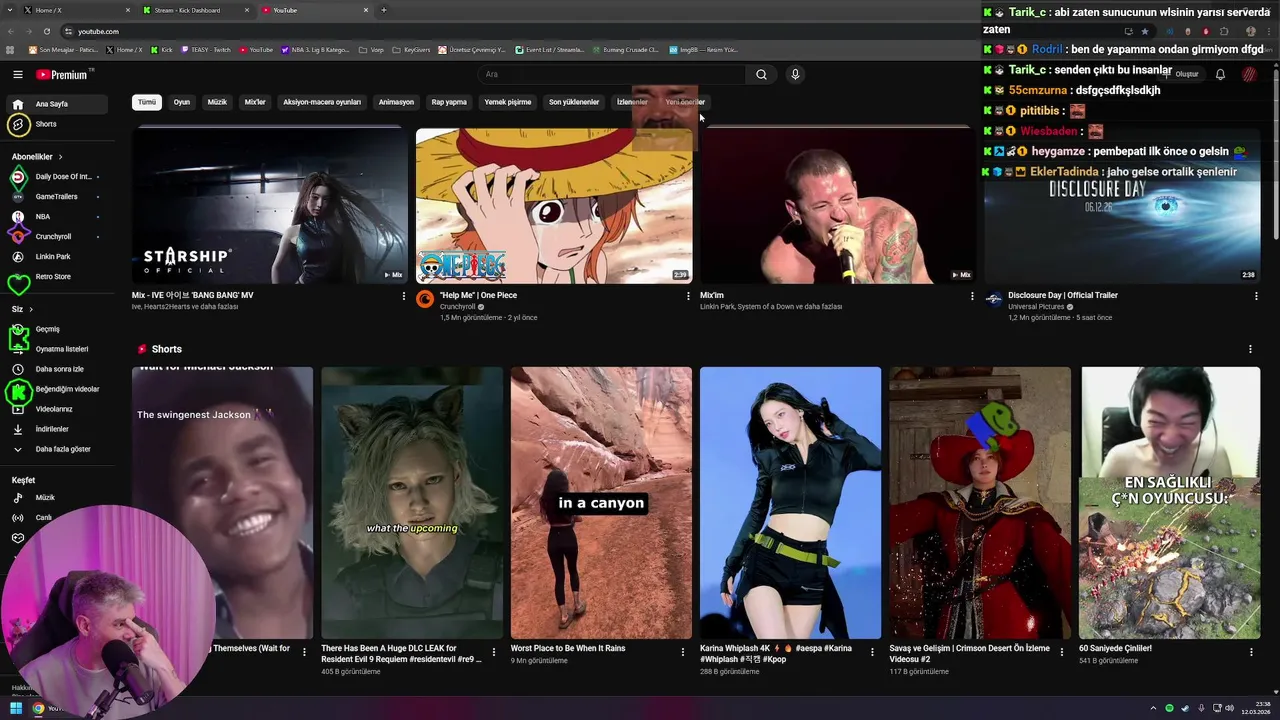Image resolution: width=1280 pixels, height=720 pixels.
Task: Open Disclosure Day Official Trailer thumbnail
Action: click(1122, 206)
